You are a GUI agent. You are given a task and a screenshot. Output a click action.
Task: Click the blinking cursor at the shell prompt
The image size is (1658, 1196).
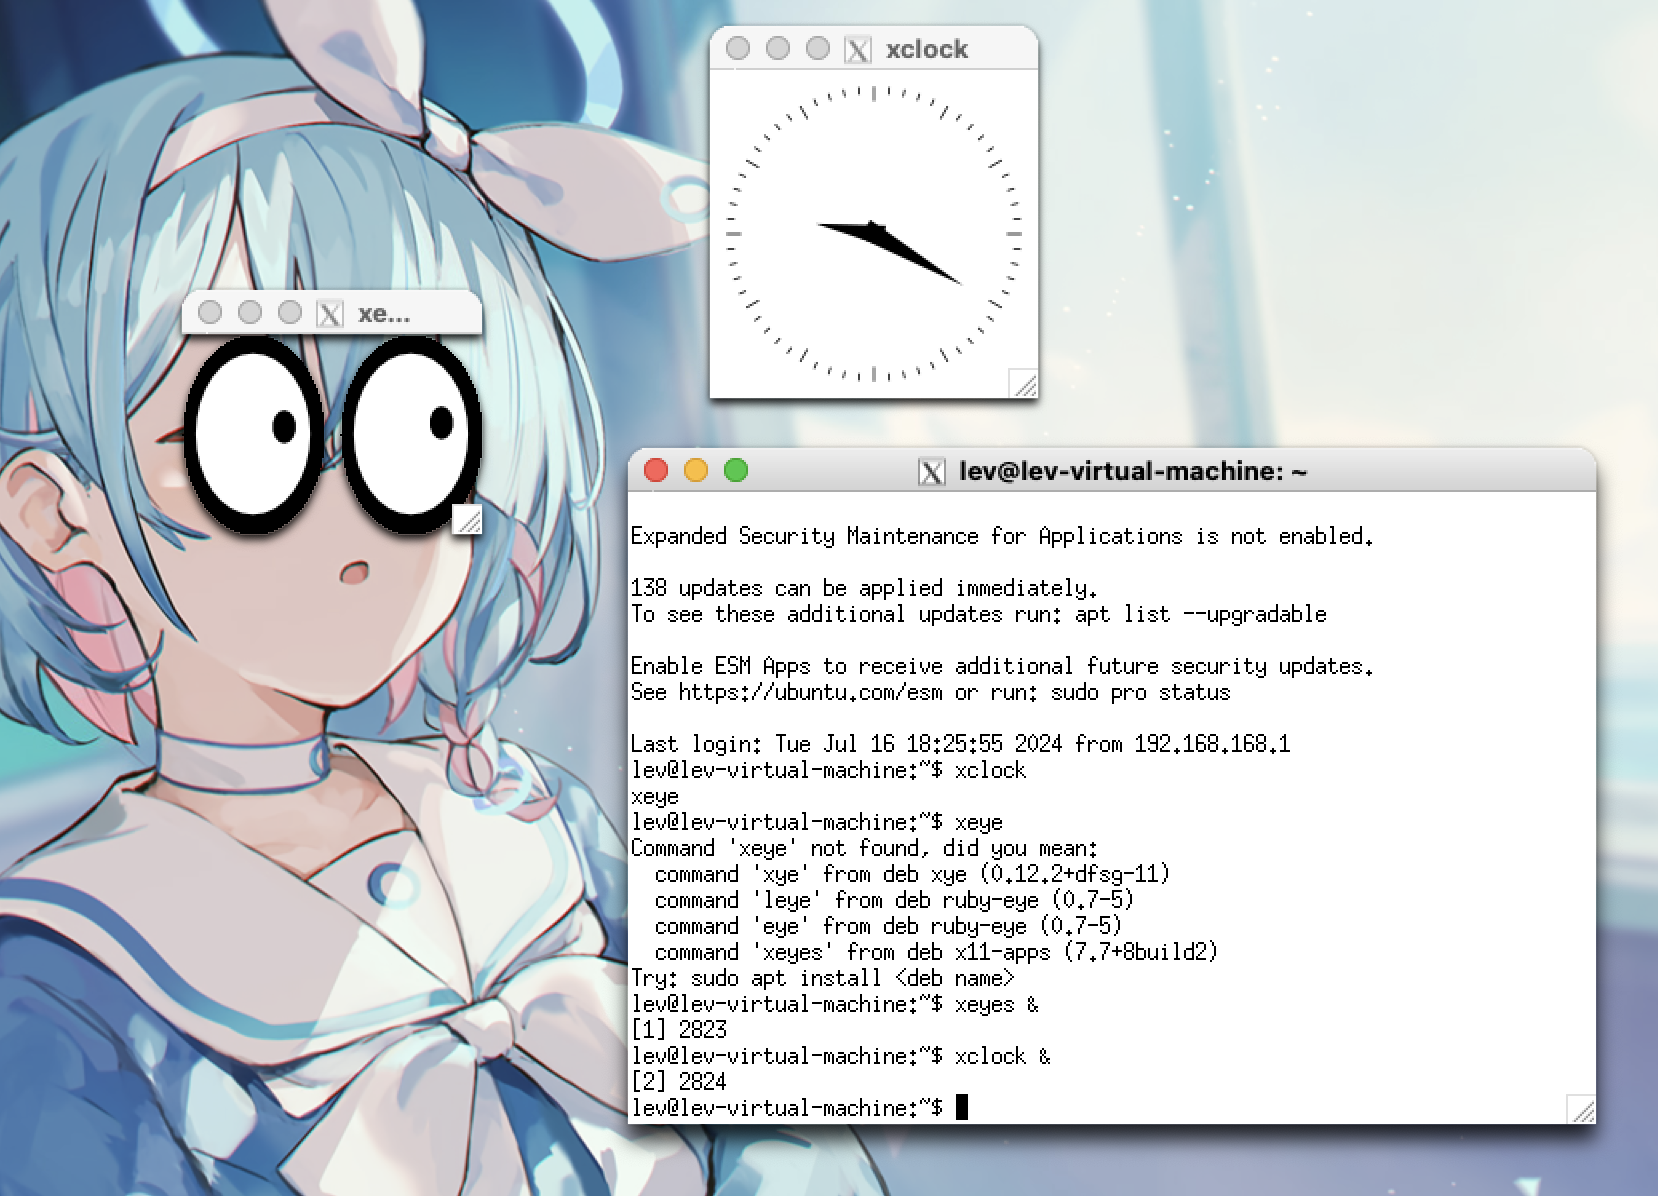[963, 1107]
